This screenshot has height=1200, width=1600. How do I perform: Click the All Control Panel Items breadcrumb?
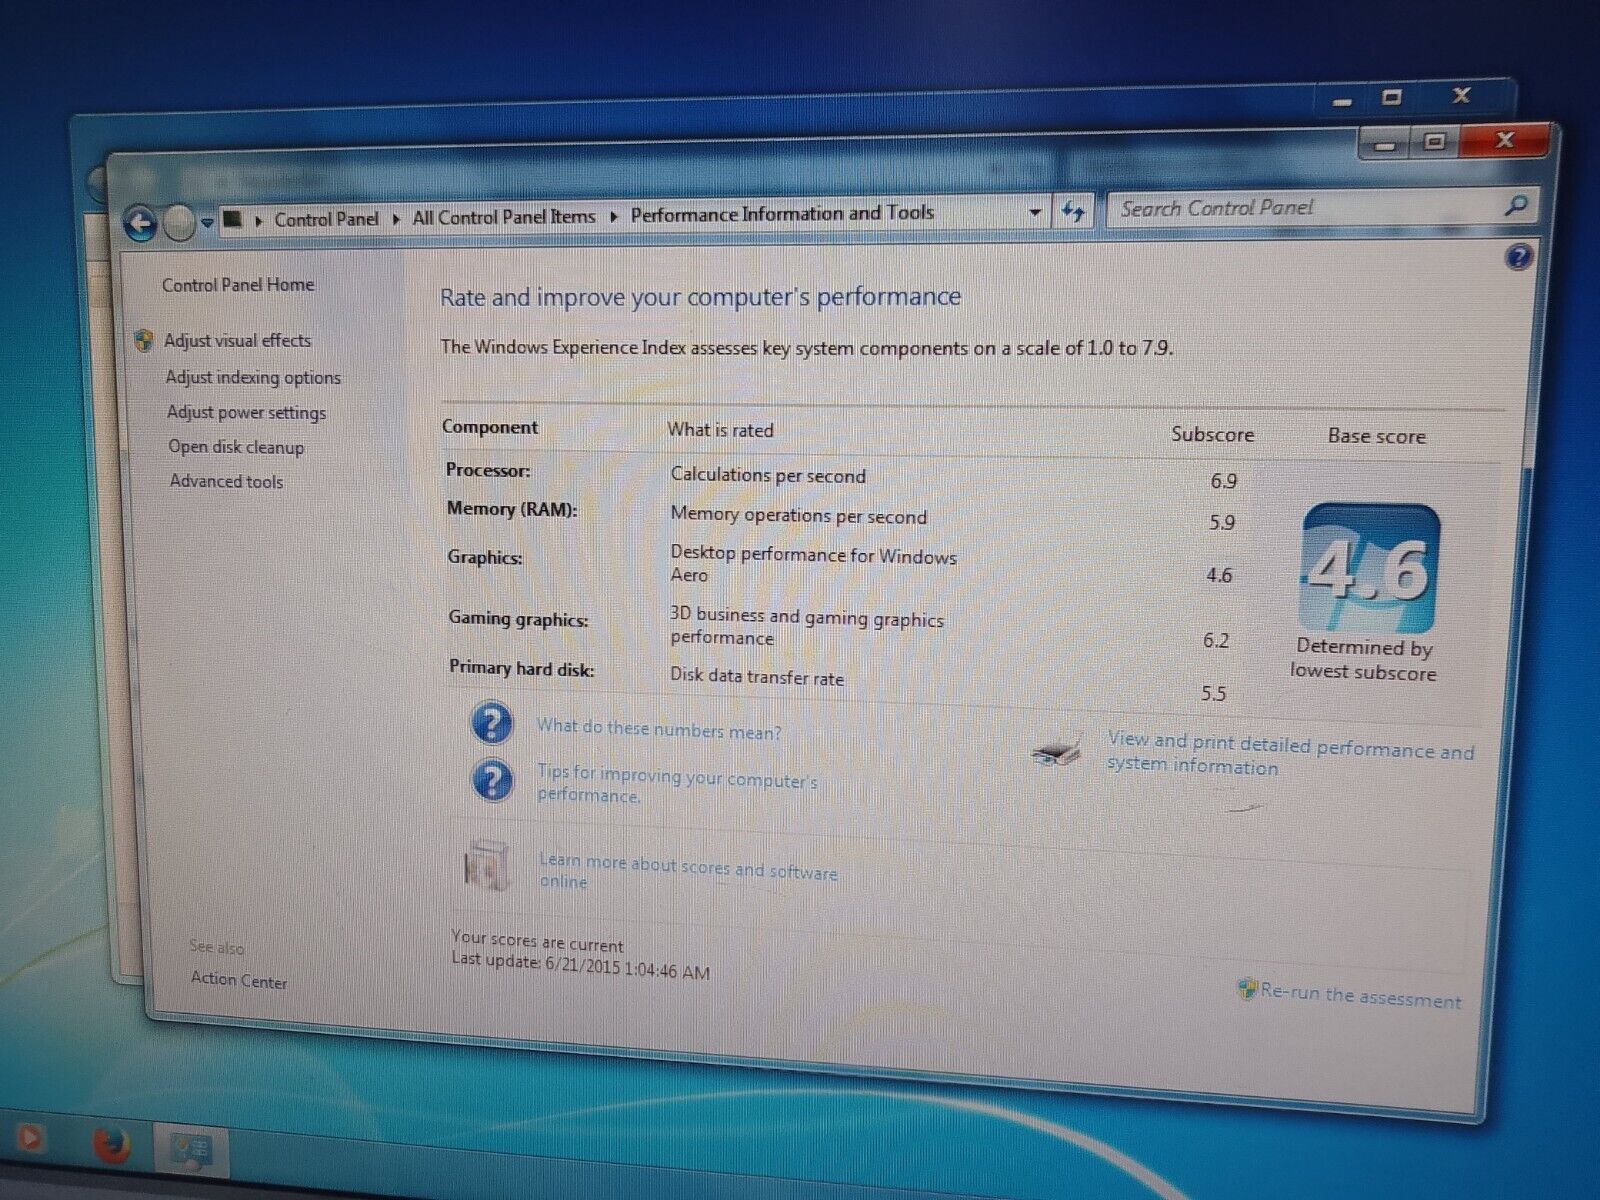click(x=504, y=216)
